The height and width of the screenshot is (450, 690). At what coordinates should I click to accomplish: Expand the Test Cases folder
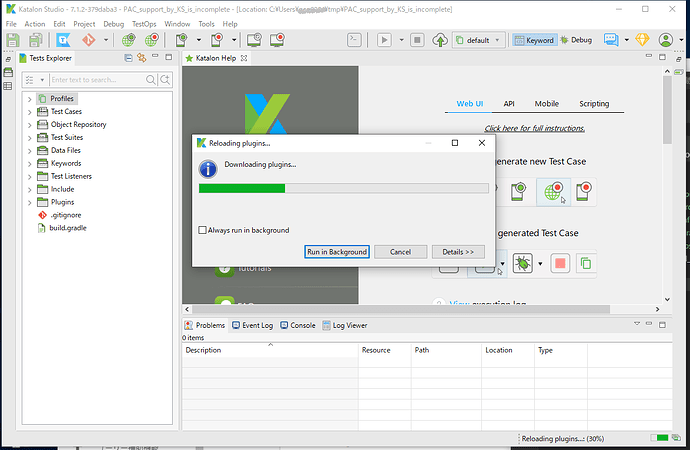pos(29,112)
